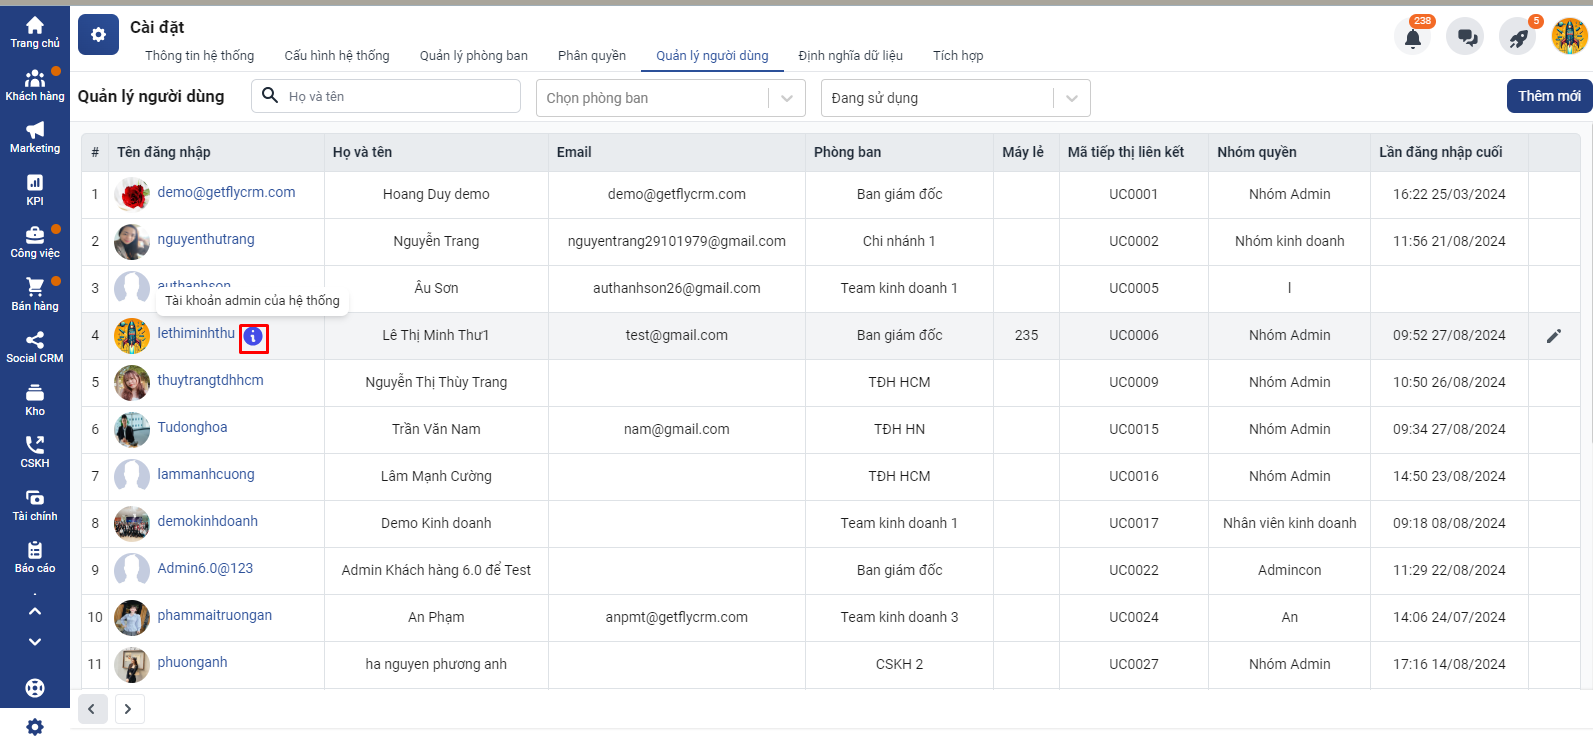Edit user lethiminhthu with pencil icon
Viewport: 1593px width, 742px height.
point(1553,336)
